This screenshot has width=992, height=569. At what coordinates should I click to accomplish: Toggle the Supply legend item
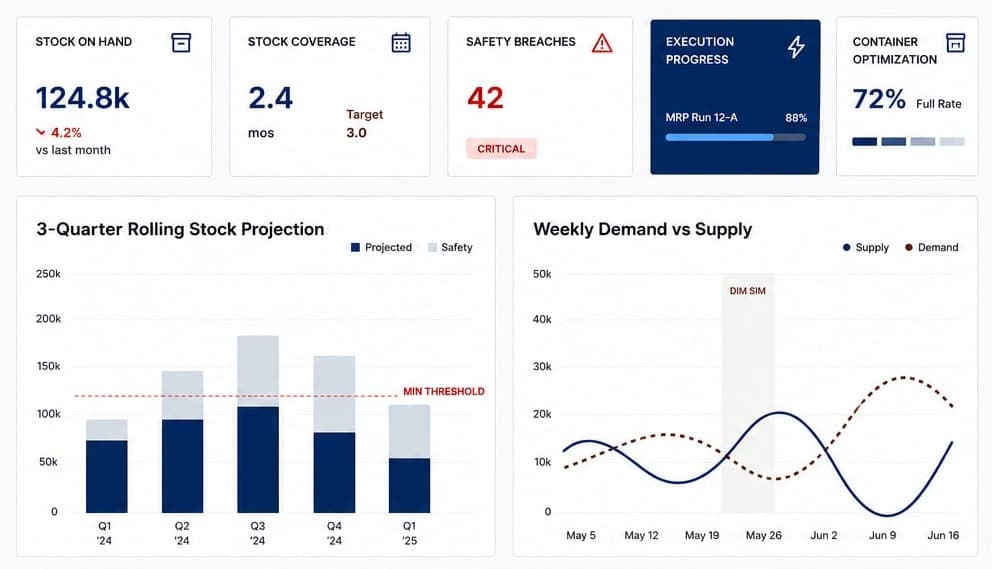coord(865,247)
